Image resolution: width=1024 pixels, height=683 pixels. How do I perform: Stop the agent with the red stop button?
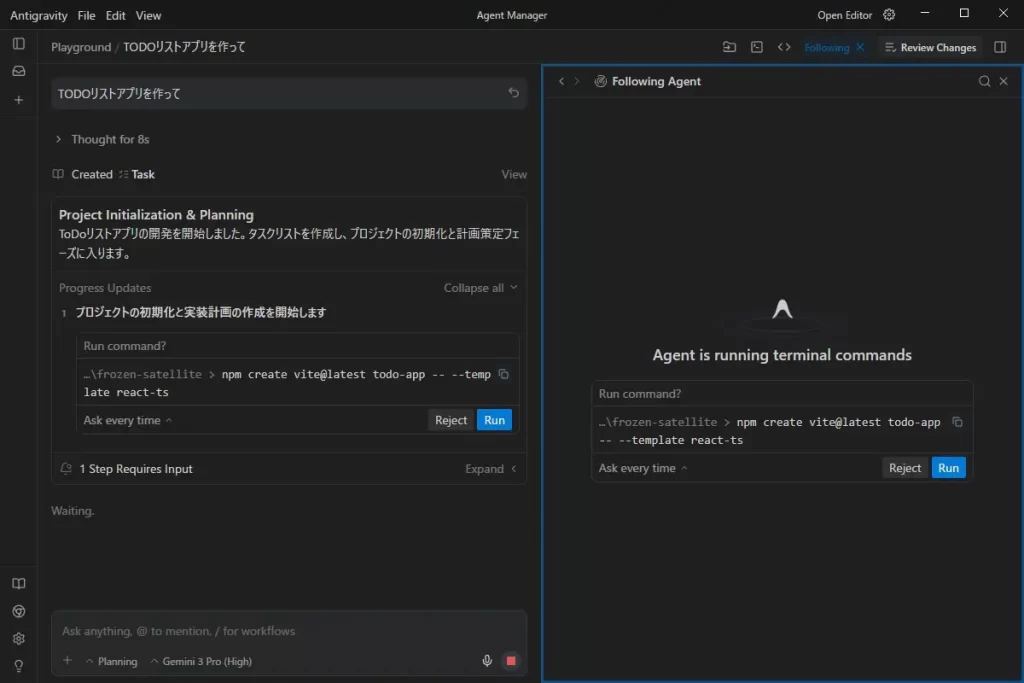pos(511,661)
